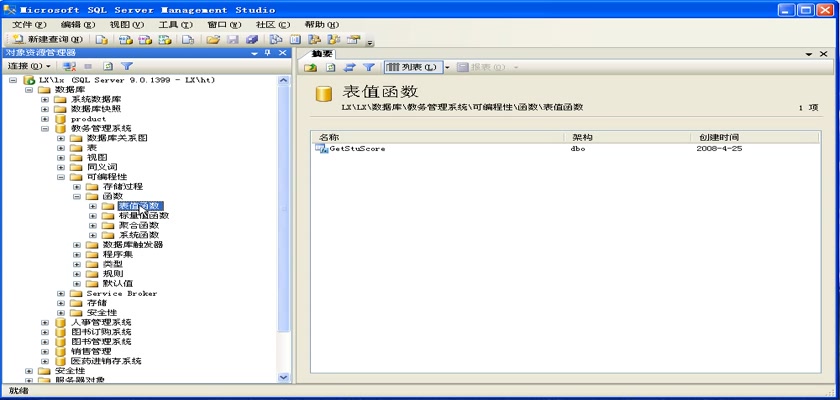Sort by the 架构 column header
840x400 pixels.
(627, 138)
